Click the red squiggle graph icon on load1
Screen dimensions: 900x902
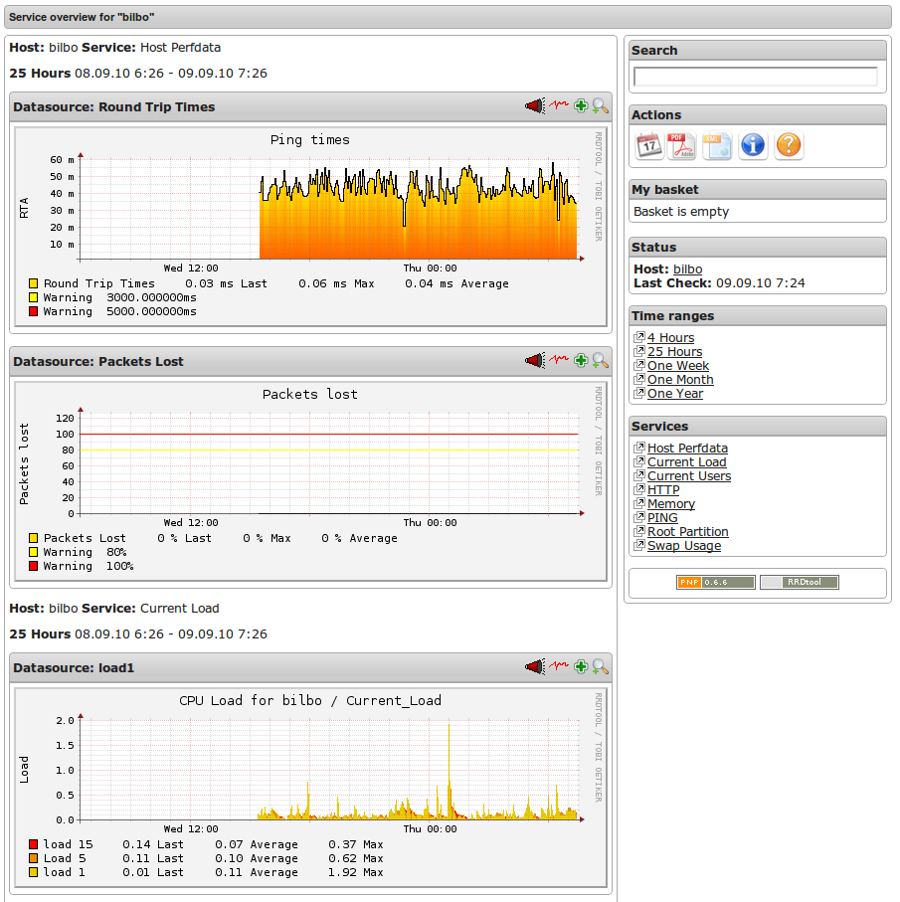click(560, 666)
